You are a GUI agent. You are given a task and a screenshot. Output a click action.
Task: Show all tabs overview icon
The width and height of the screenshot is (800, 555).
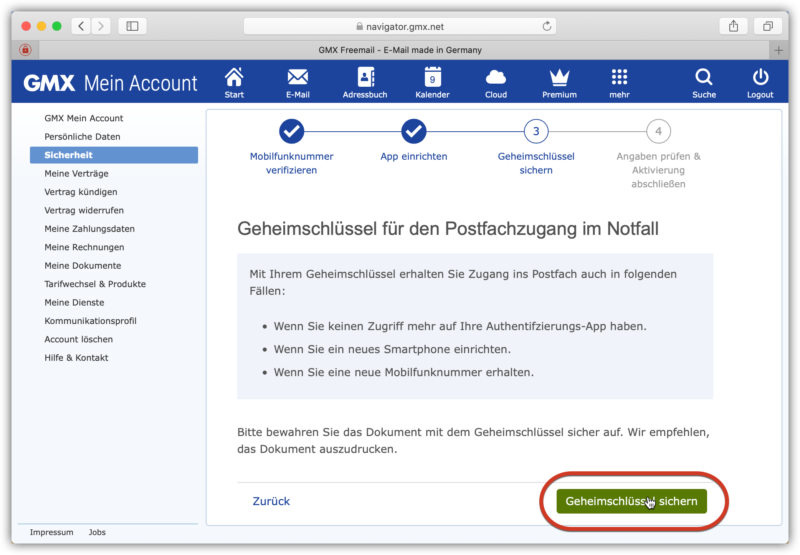[x=768, y=26]
